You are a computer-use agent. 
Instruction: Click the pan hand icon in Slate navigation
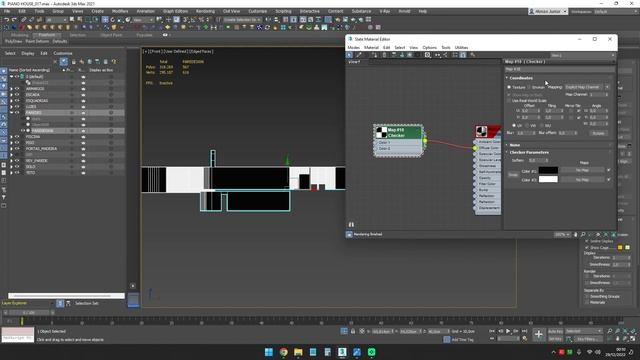[x=576, y=235]
